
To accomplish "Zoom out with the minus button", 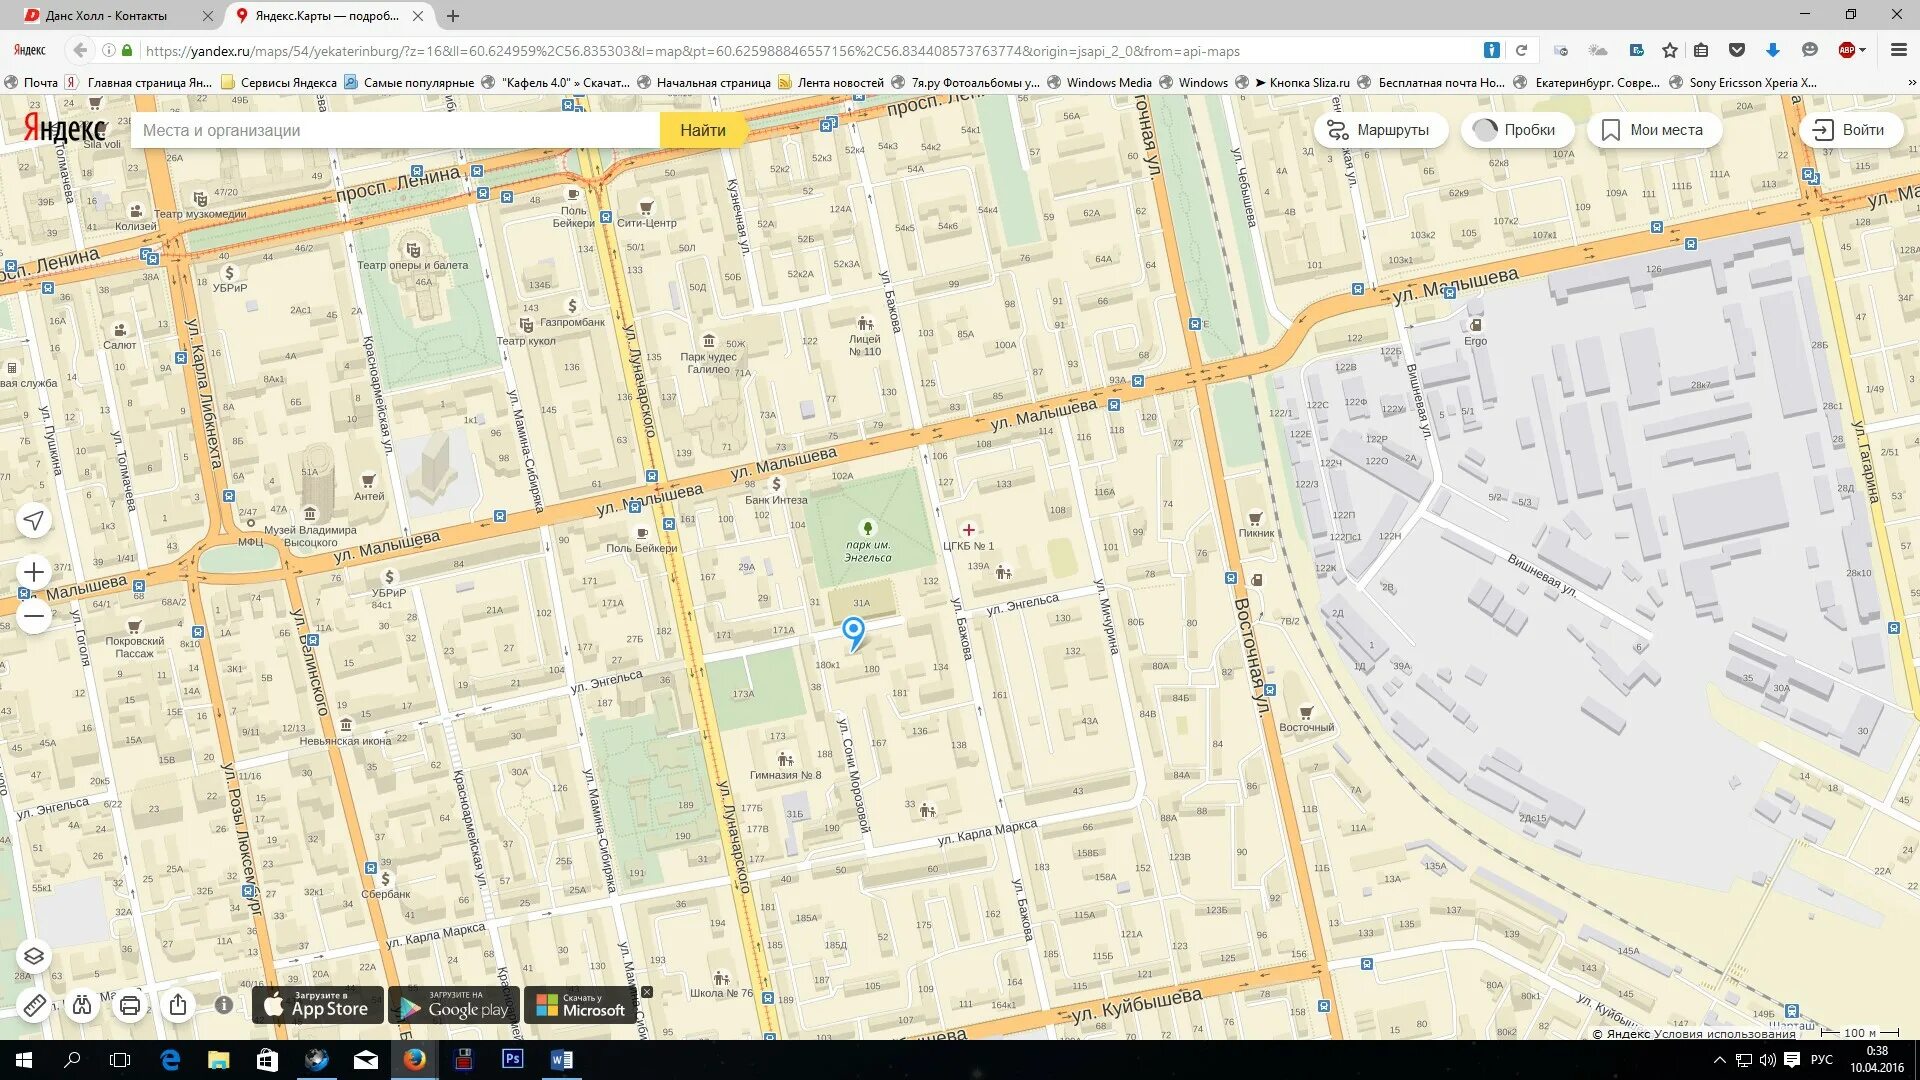I will [x=34, y=616].
